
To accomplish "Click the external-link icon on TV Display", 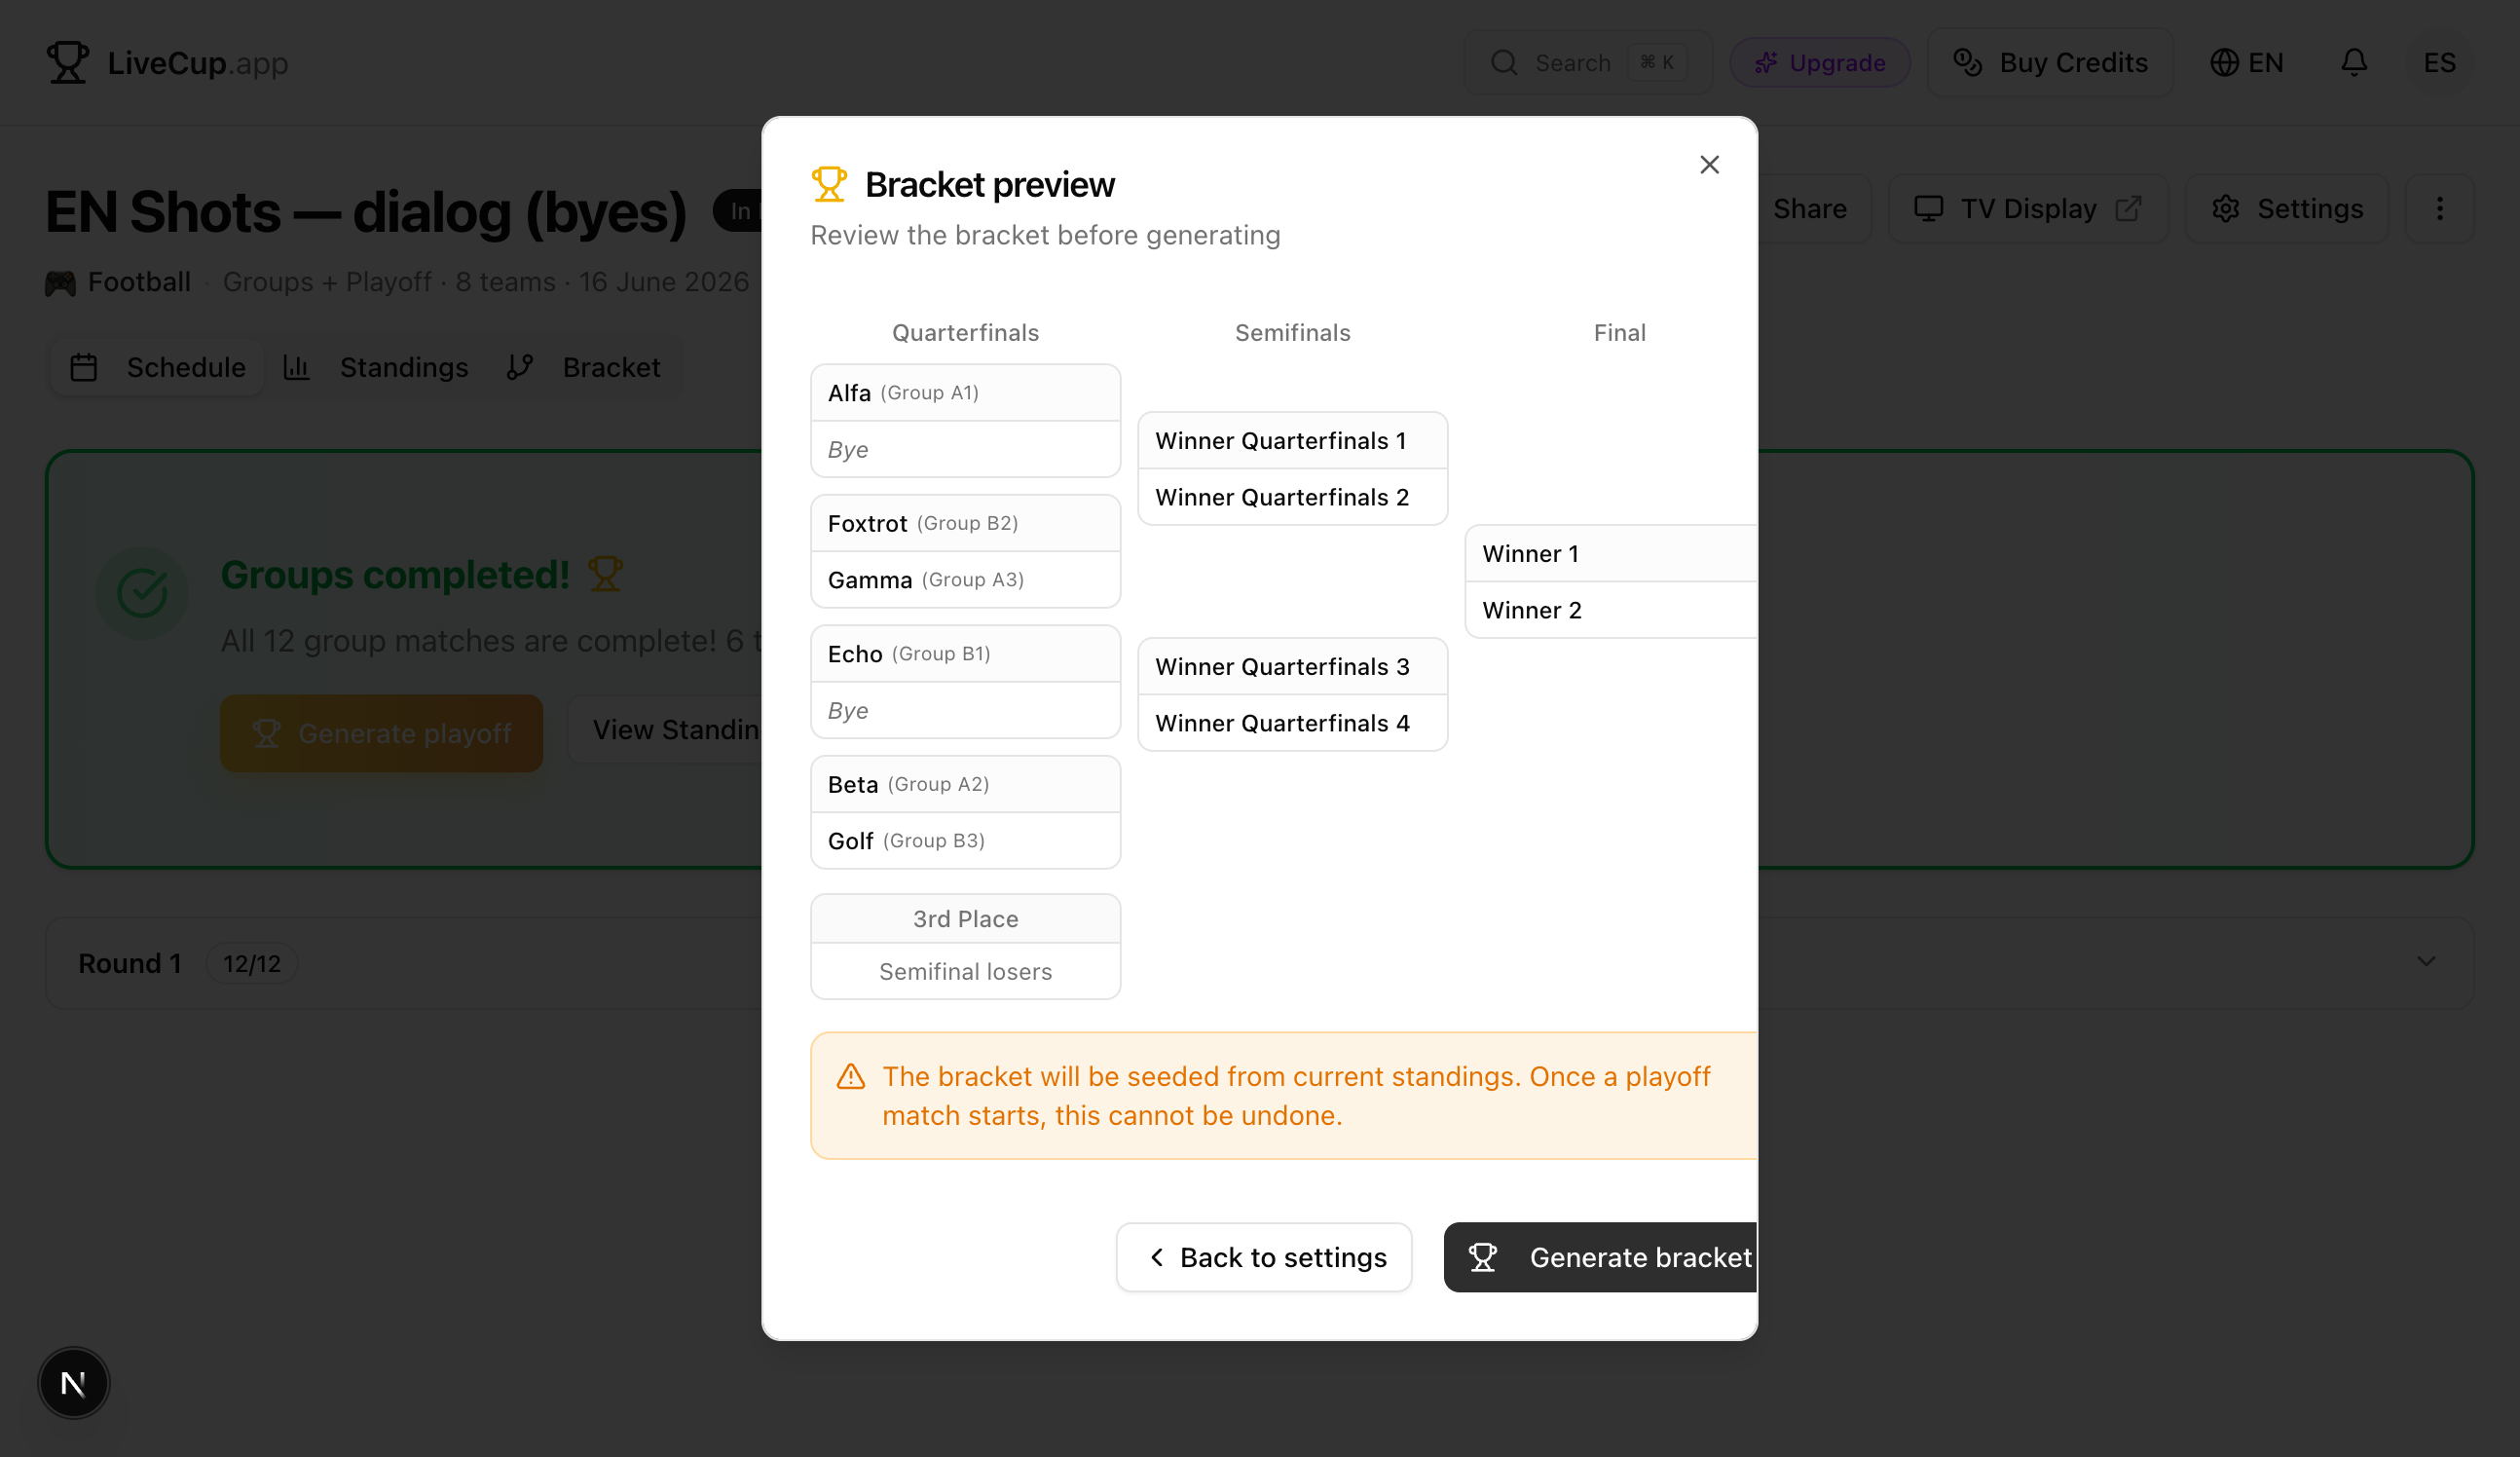I will (x=2128, y=208).
